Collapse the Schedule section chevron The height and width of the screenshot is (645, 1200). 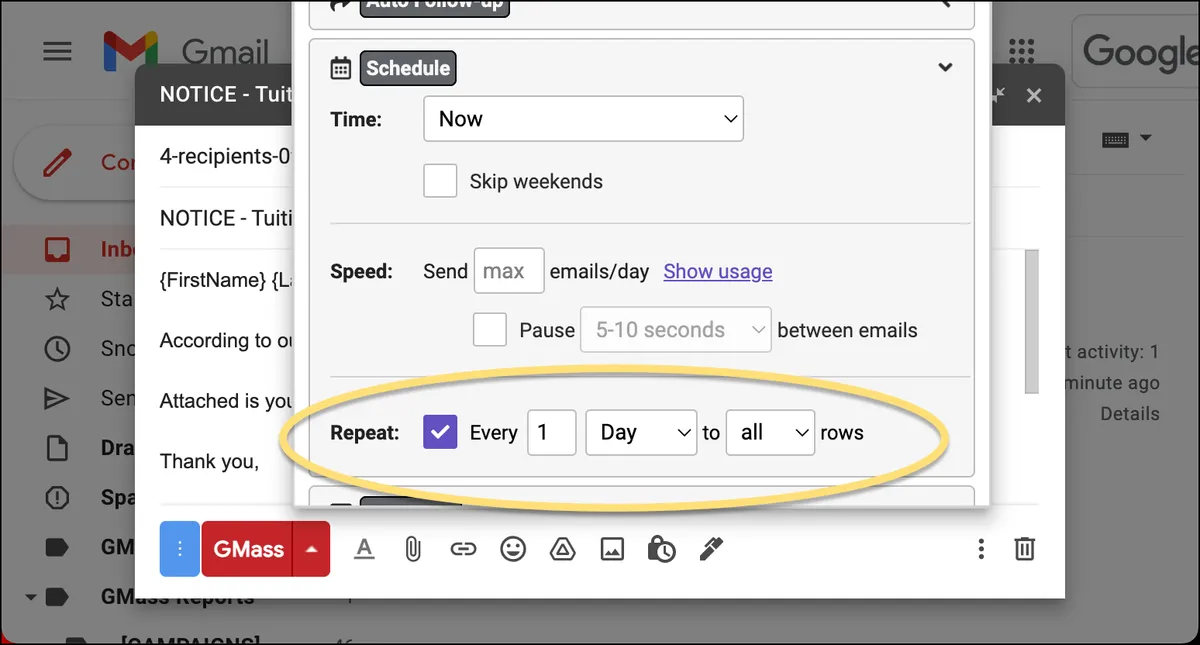pos(944,68)
